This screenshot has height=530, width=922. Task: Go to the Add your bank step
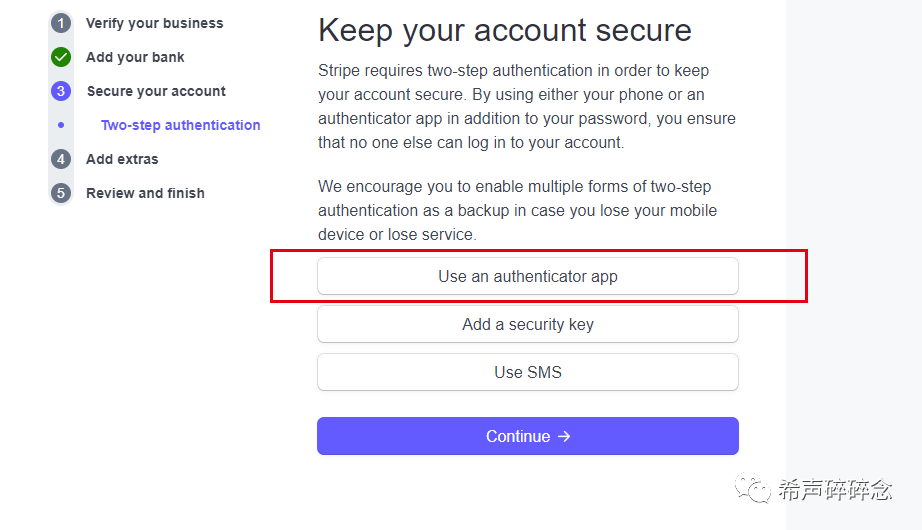[135, 57]
